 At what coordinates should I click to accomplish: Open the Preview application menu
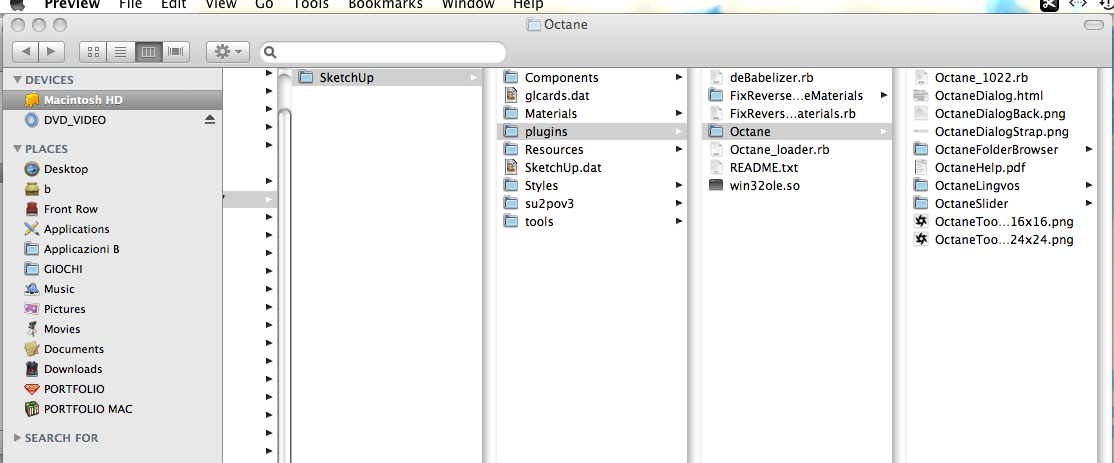click(71, 4)
